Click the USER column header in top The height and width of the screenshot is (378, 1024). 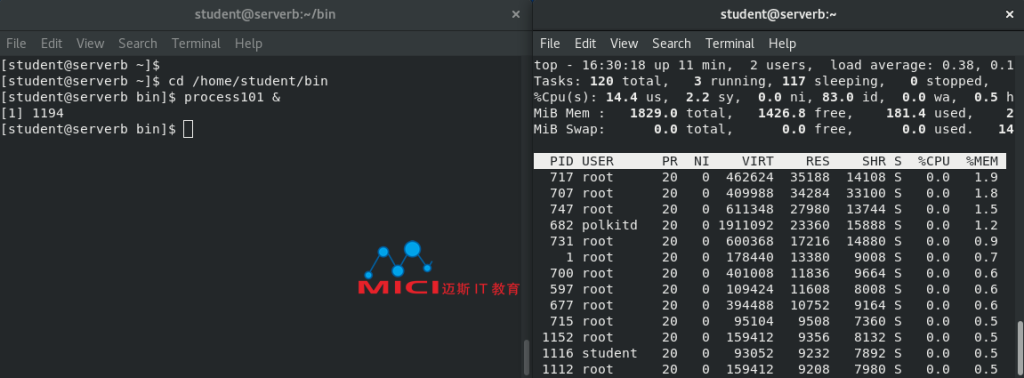click(x=598, y=161)
